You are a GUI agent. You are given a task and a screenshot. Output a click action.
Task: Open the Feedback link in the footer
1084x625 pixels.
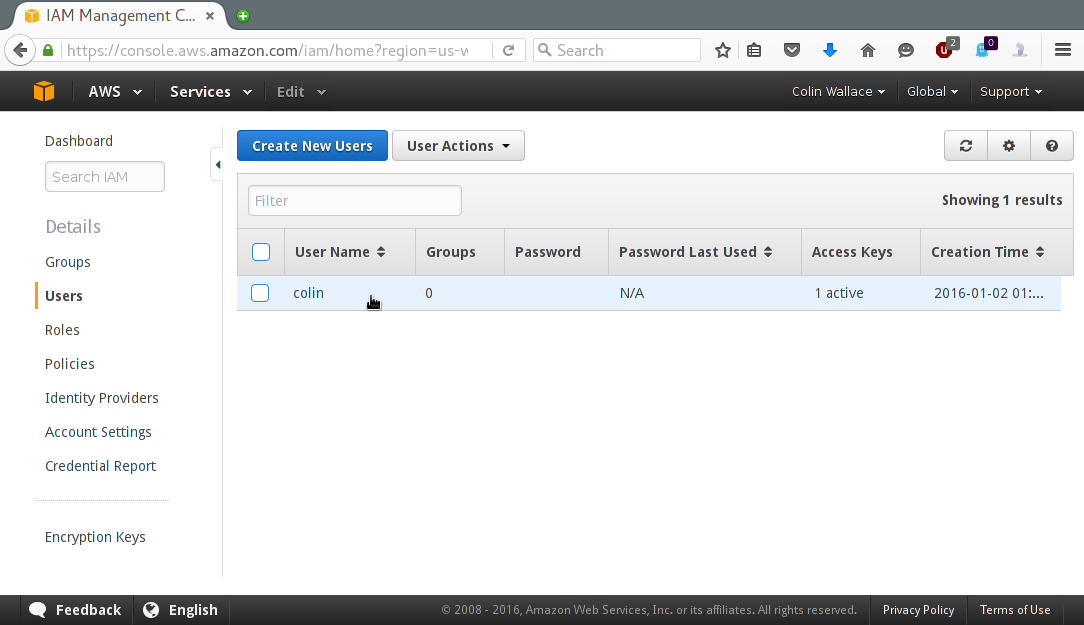[x=88, y=610]
